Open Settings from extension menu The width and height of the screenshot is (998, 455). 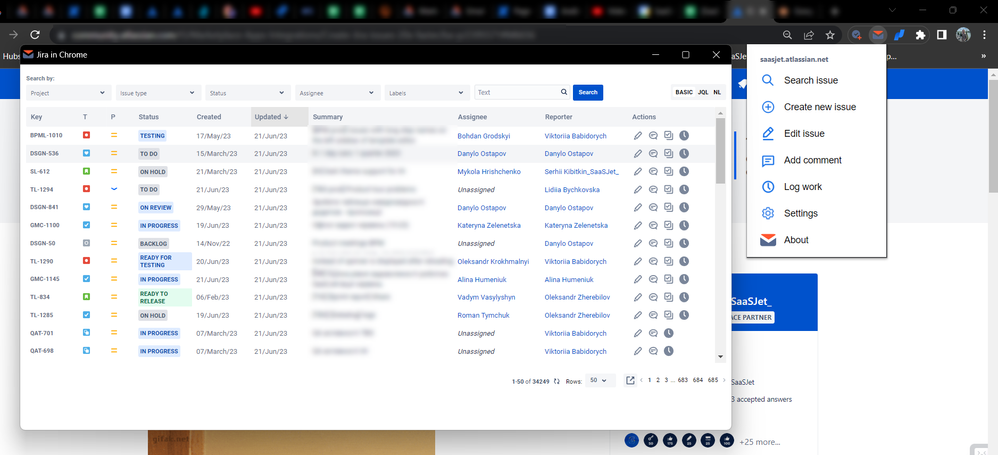(817, 214)
